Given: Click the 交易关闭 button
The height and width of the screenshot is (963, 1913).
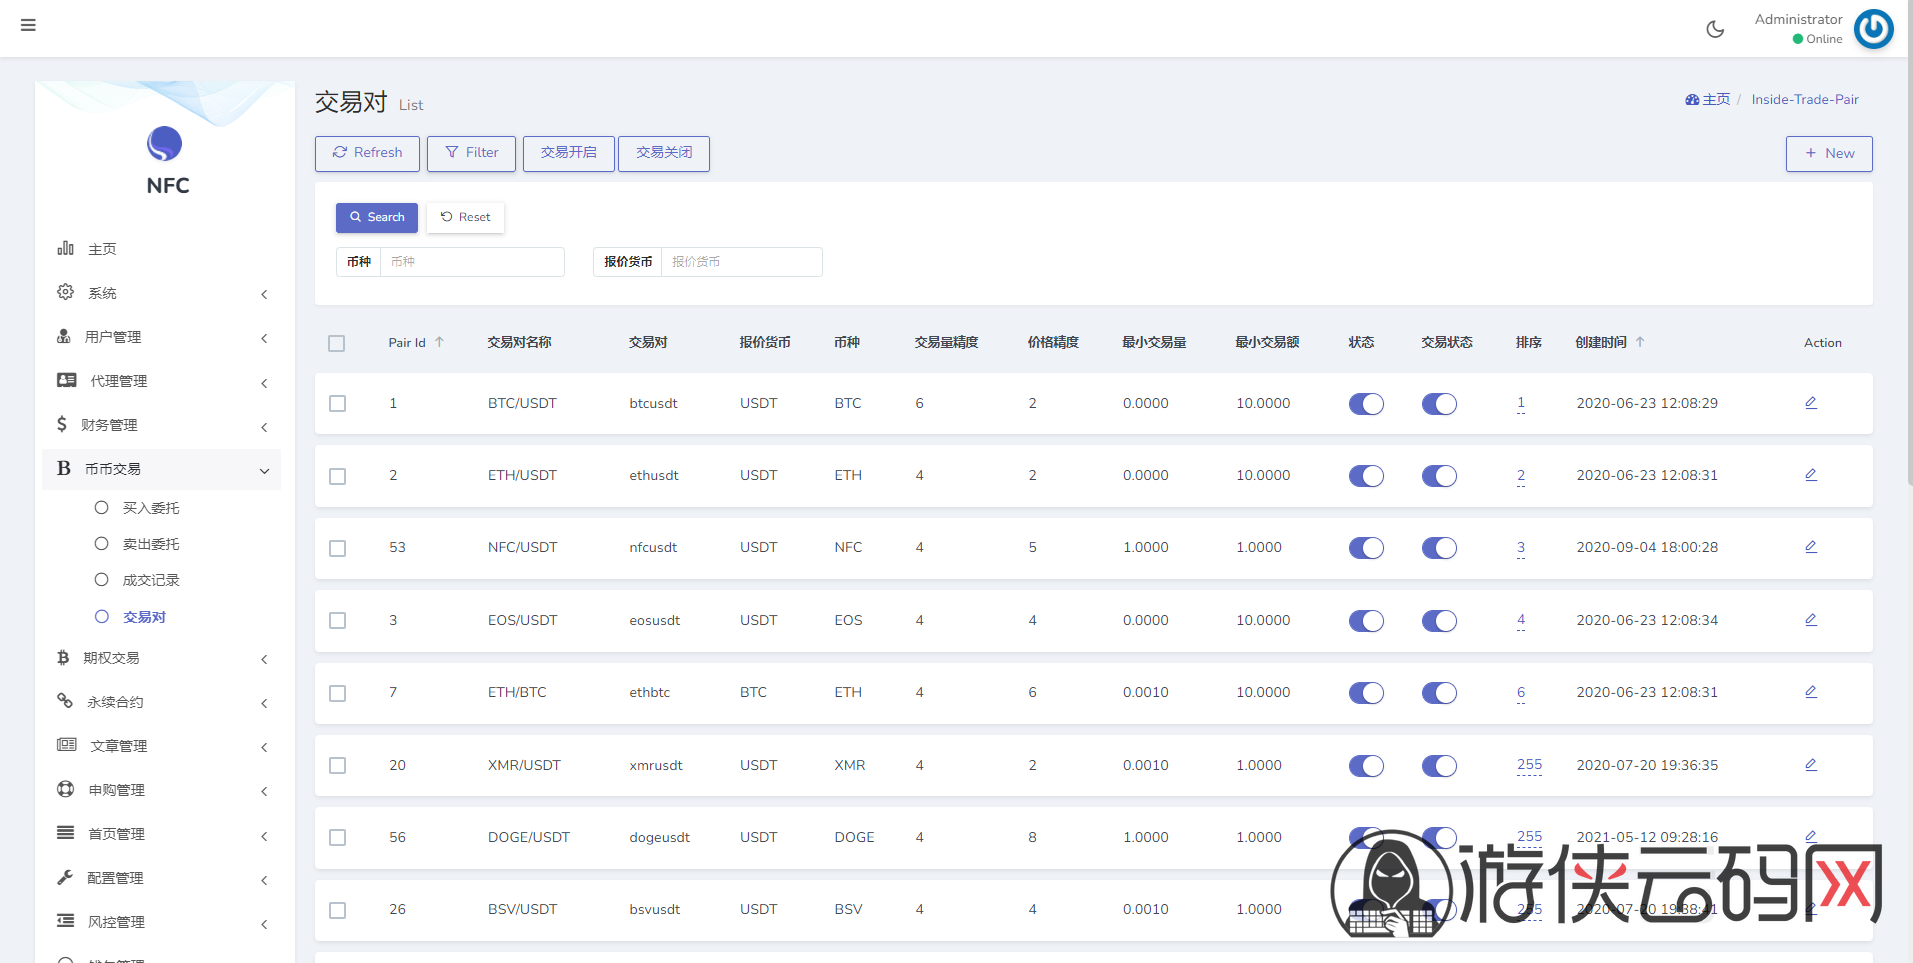Looking at the screenshot, I should [664, 153].
